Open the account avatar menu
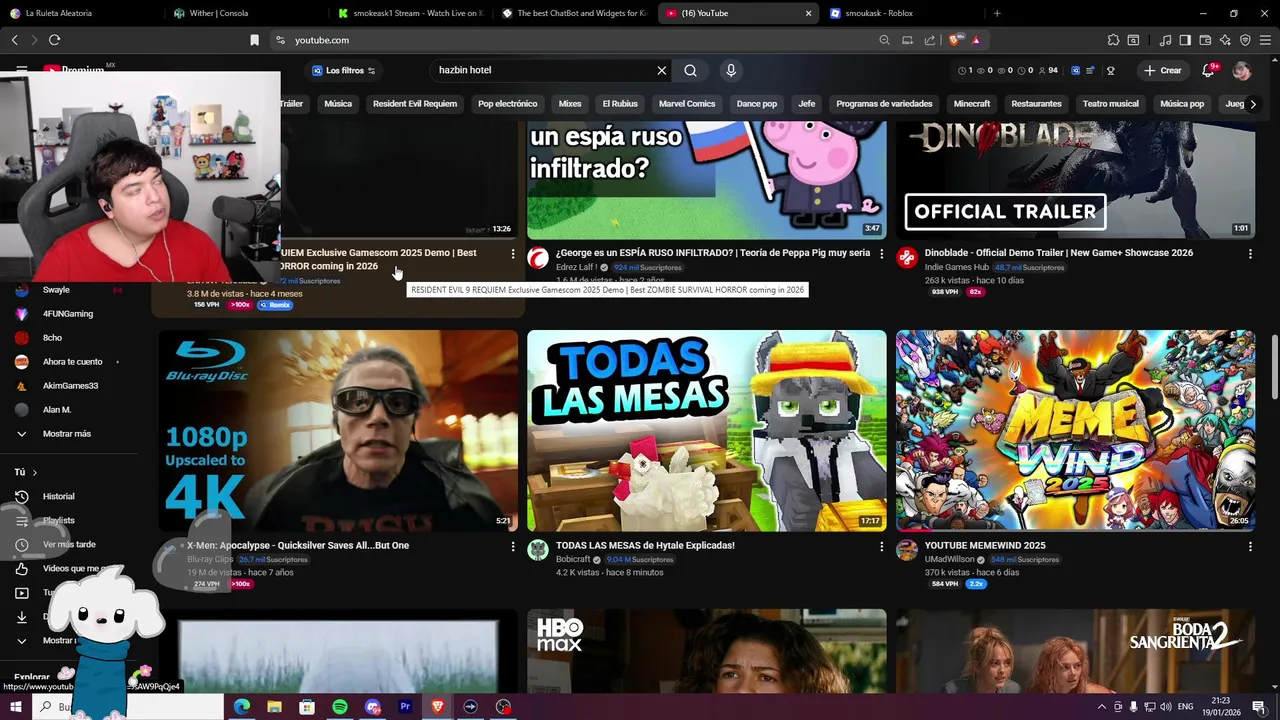The image size is (1280, 720). click(1242, 70)
